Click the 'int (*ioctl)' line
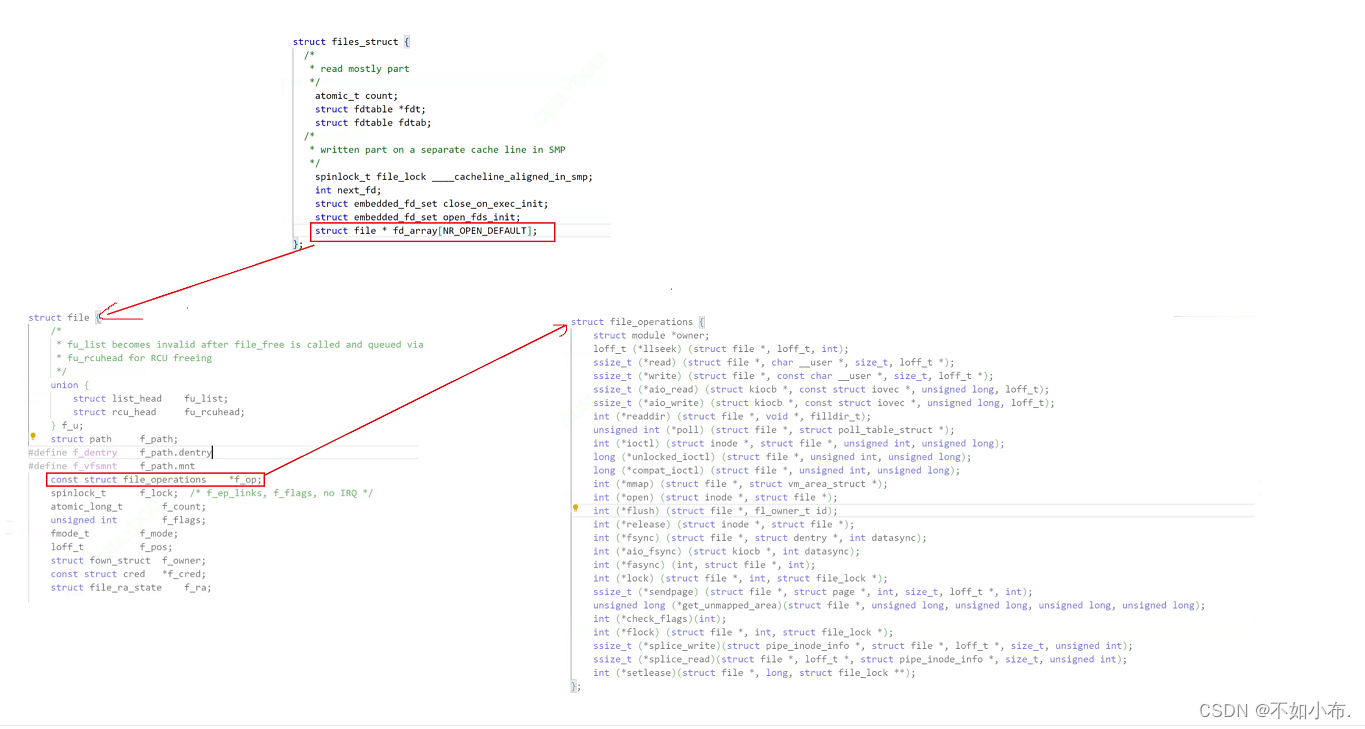1365x729 pixels. [x=799, y=444]
